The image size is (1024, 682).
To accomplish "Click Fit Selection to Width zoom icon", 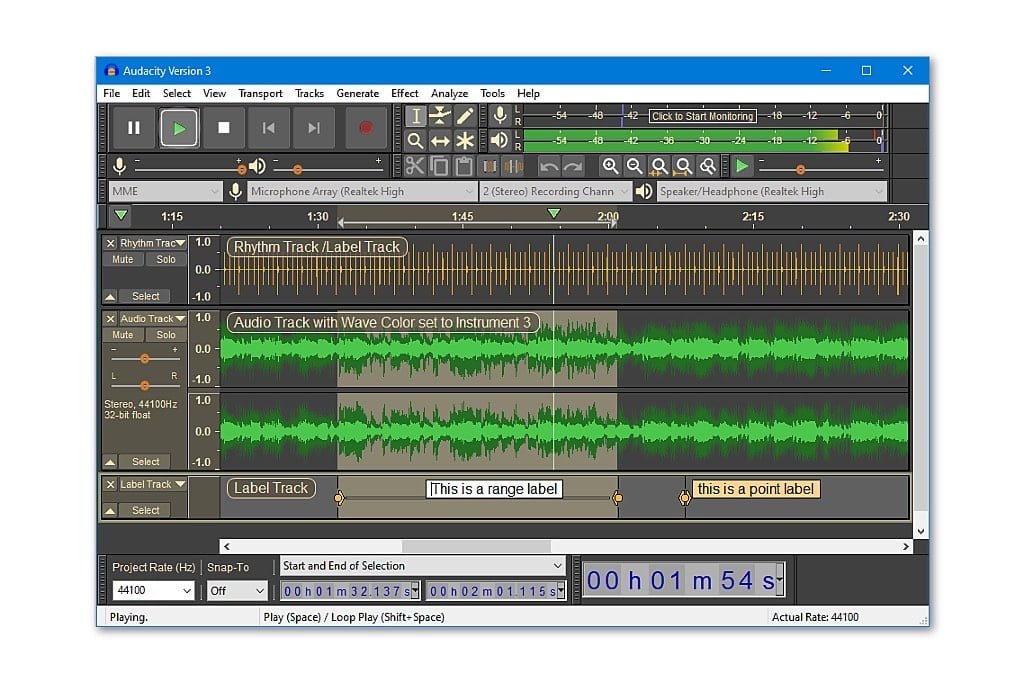I will click(659, 166).
